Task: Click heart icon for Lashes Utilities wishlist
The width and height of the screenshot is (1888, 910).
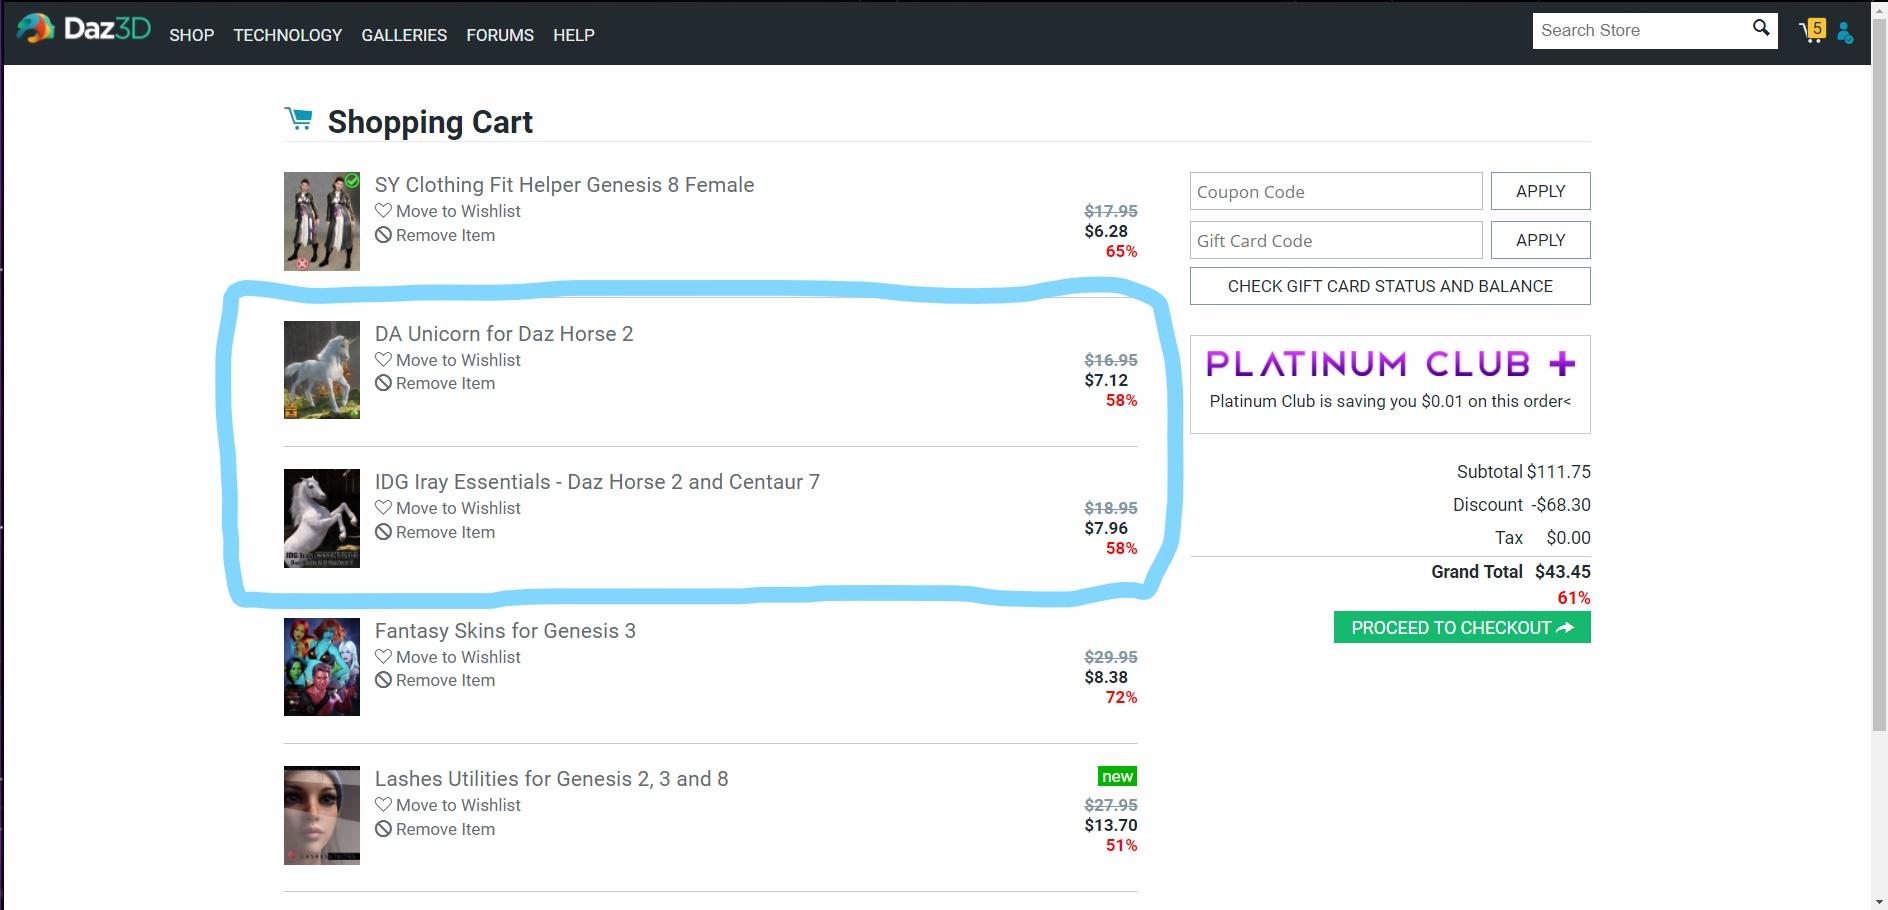Action: [x=383, y=805]
